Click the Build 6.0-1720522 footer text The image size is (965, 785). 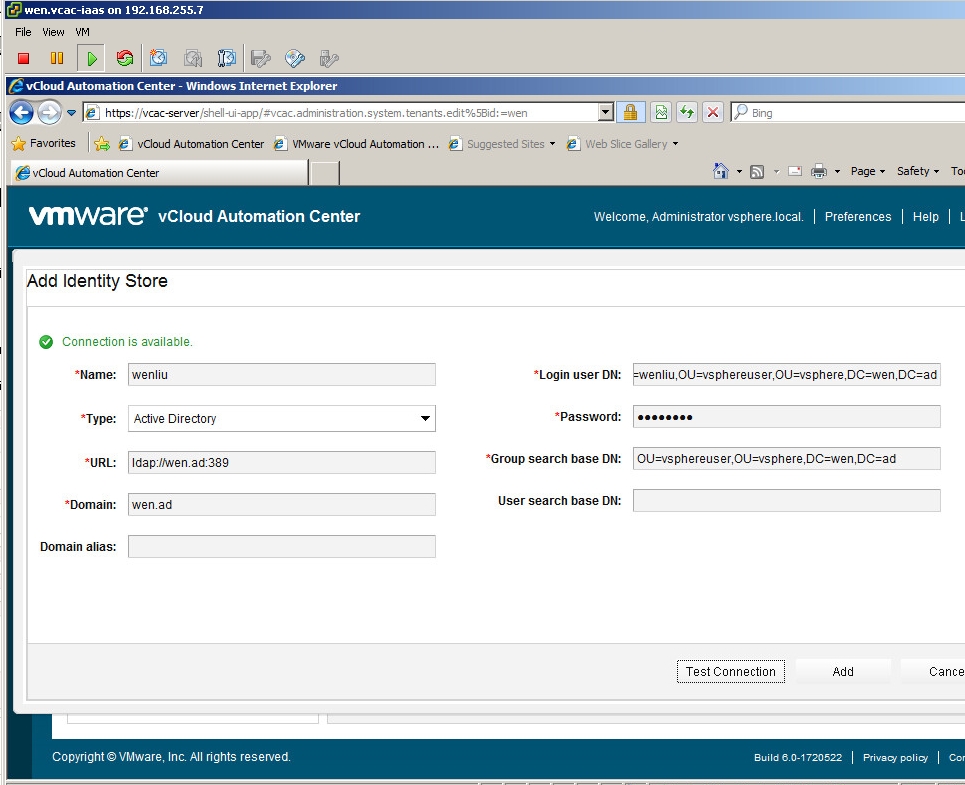[798, 757]
